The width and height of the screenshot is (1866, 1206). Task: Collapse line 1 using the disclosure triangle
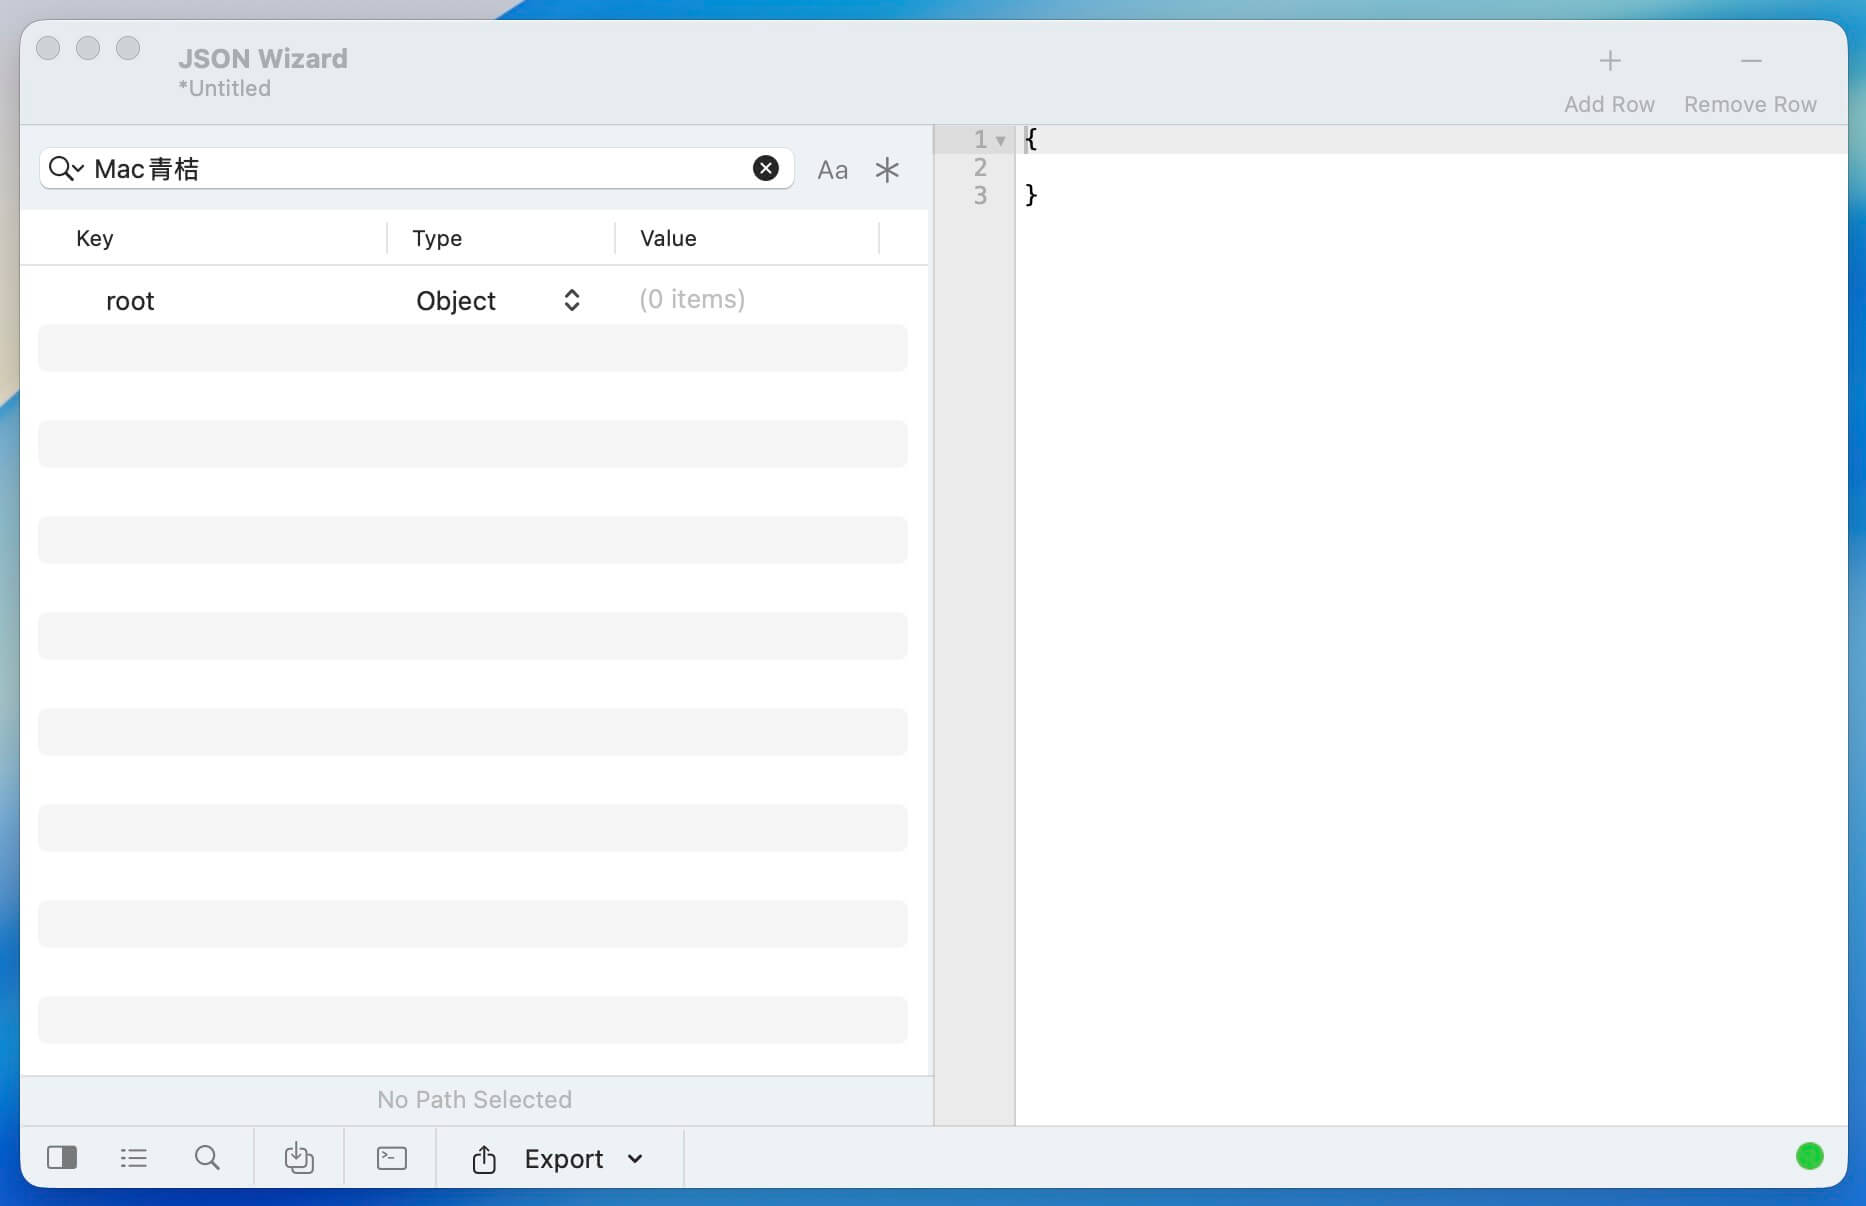pos(1002,140)
